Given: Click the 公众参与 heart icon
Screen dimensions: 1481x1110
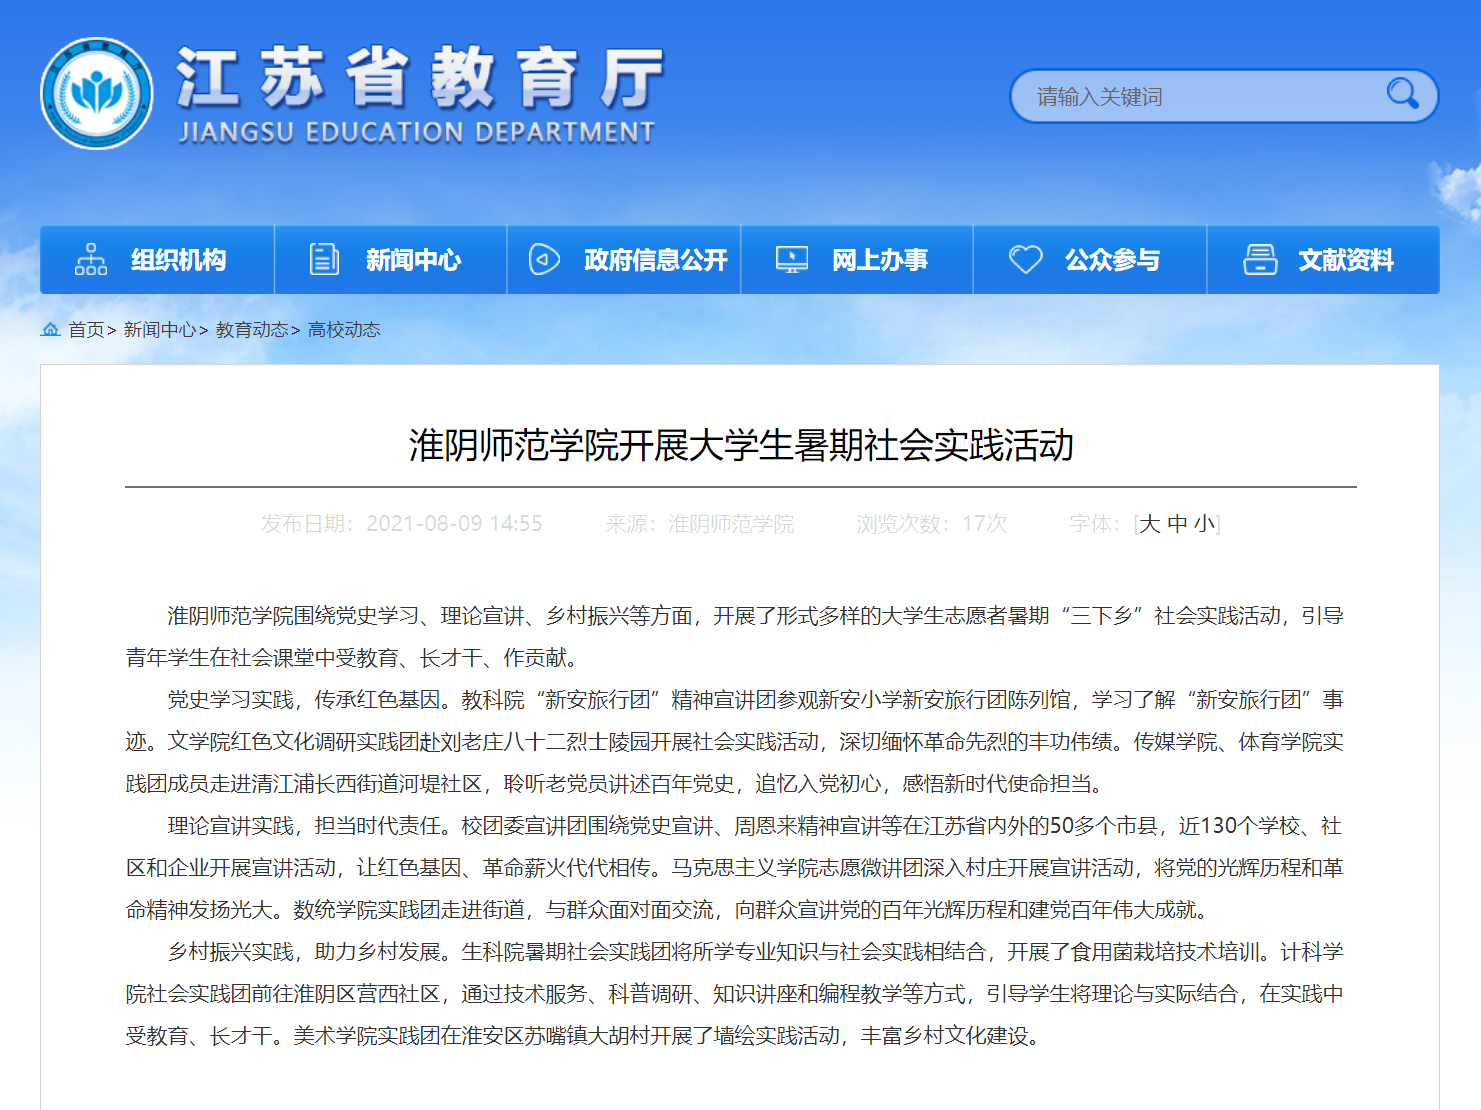Looking at the screenshot, I should (x=1025, y=260).
